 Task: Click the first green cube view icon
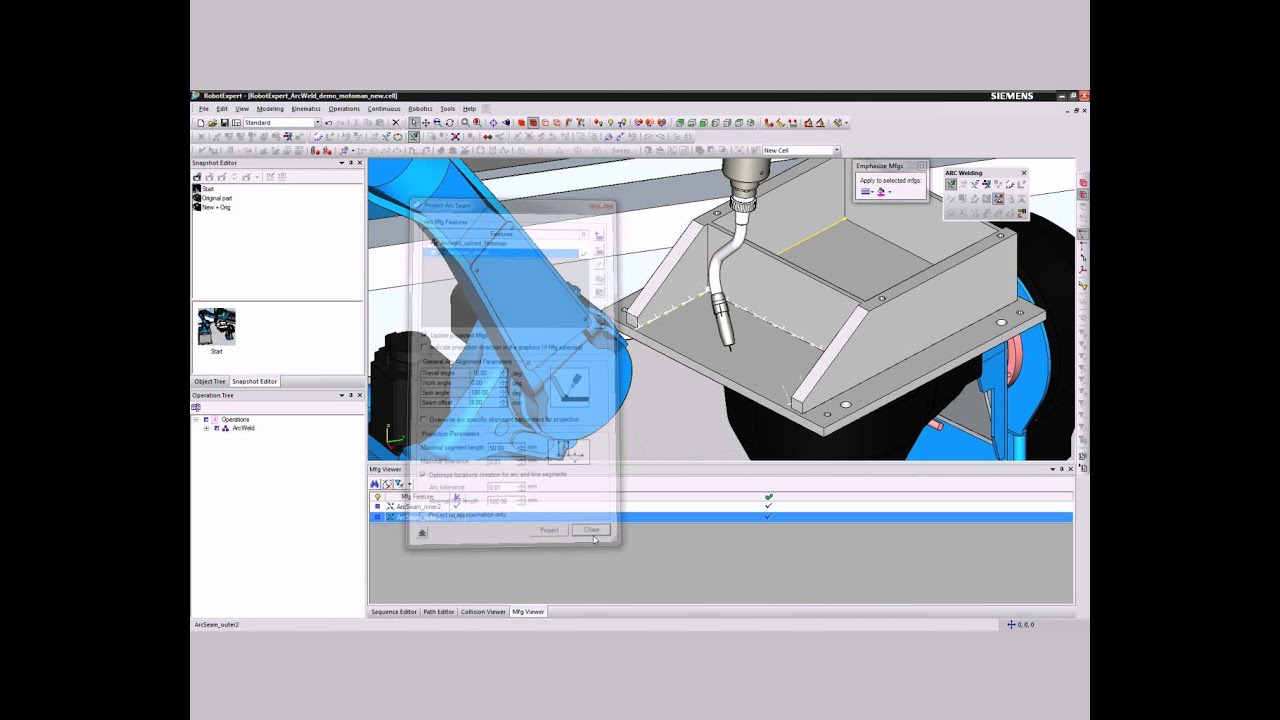680,122
